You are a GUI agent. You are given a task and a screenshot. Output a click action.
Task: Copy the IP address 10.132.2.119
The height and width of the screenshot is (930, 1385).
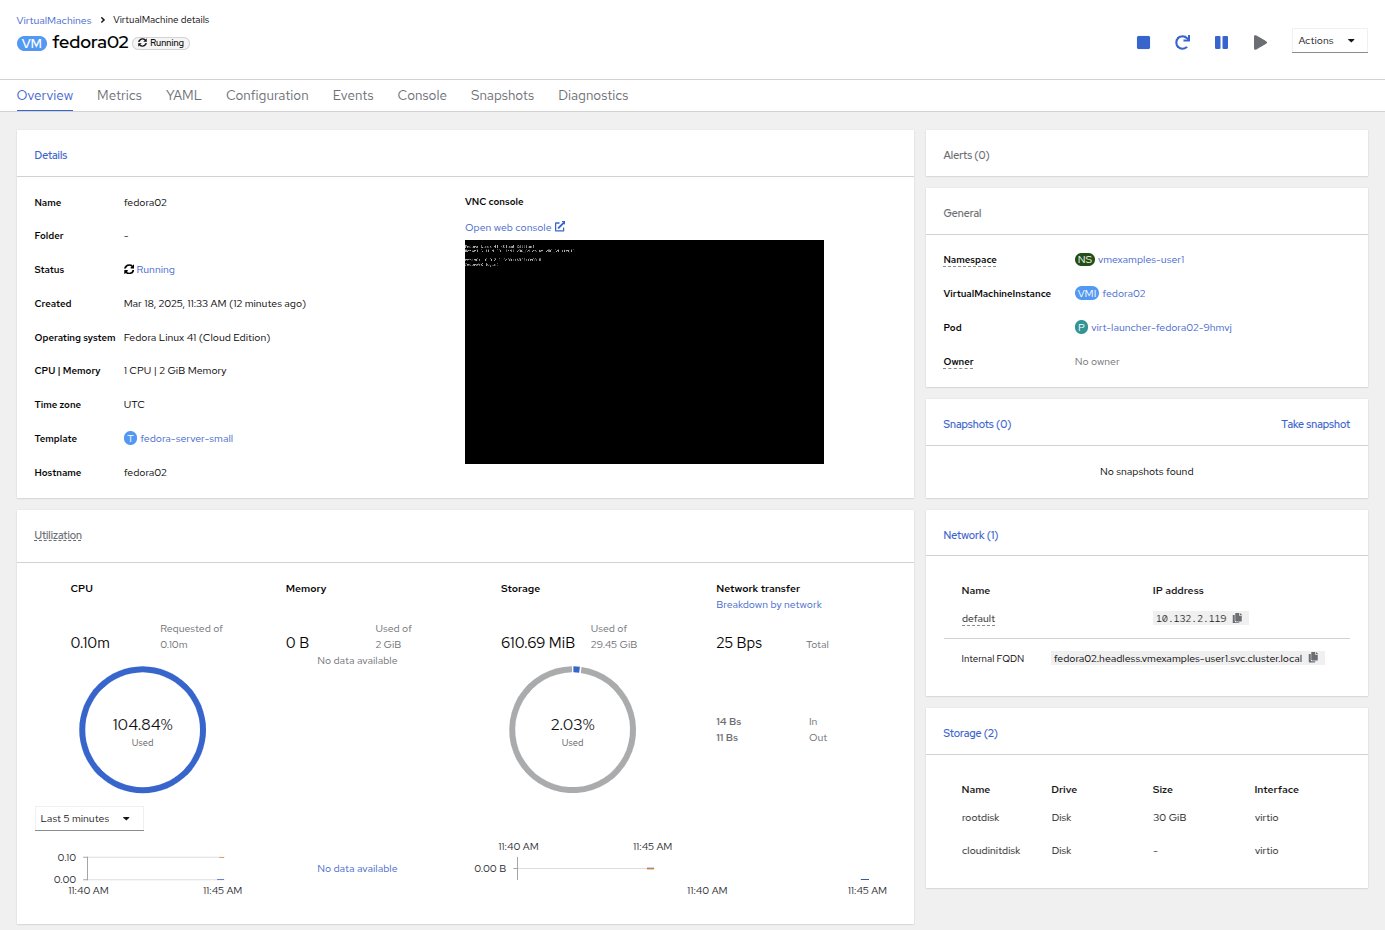click(1238, 618)
